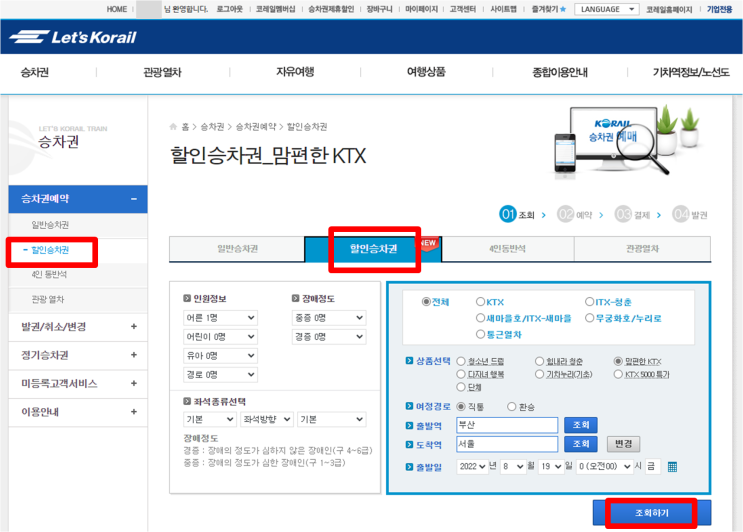
Task: Select the 새마을호/ITX-새마을 radio option
Action: pyautogui.click(x=480, y=318)
